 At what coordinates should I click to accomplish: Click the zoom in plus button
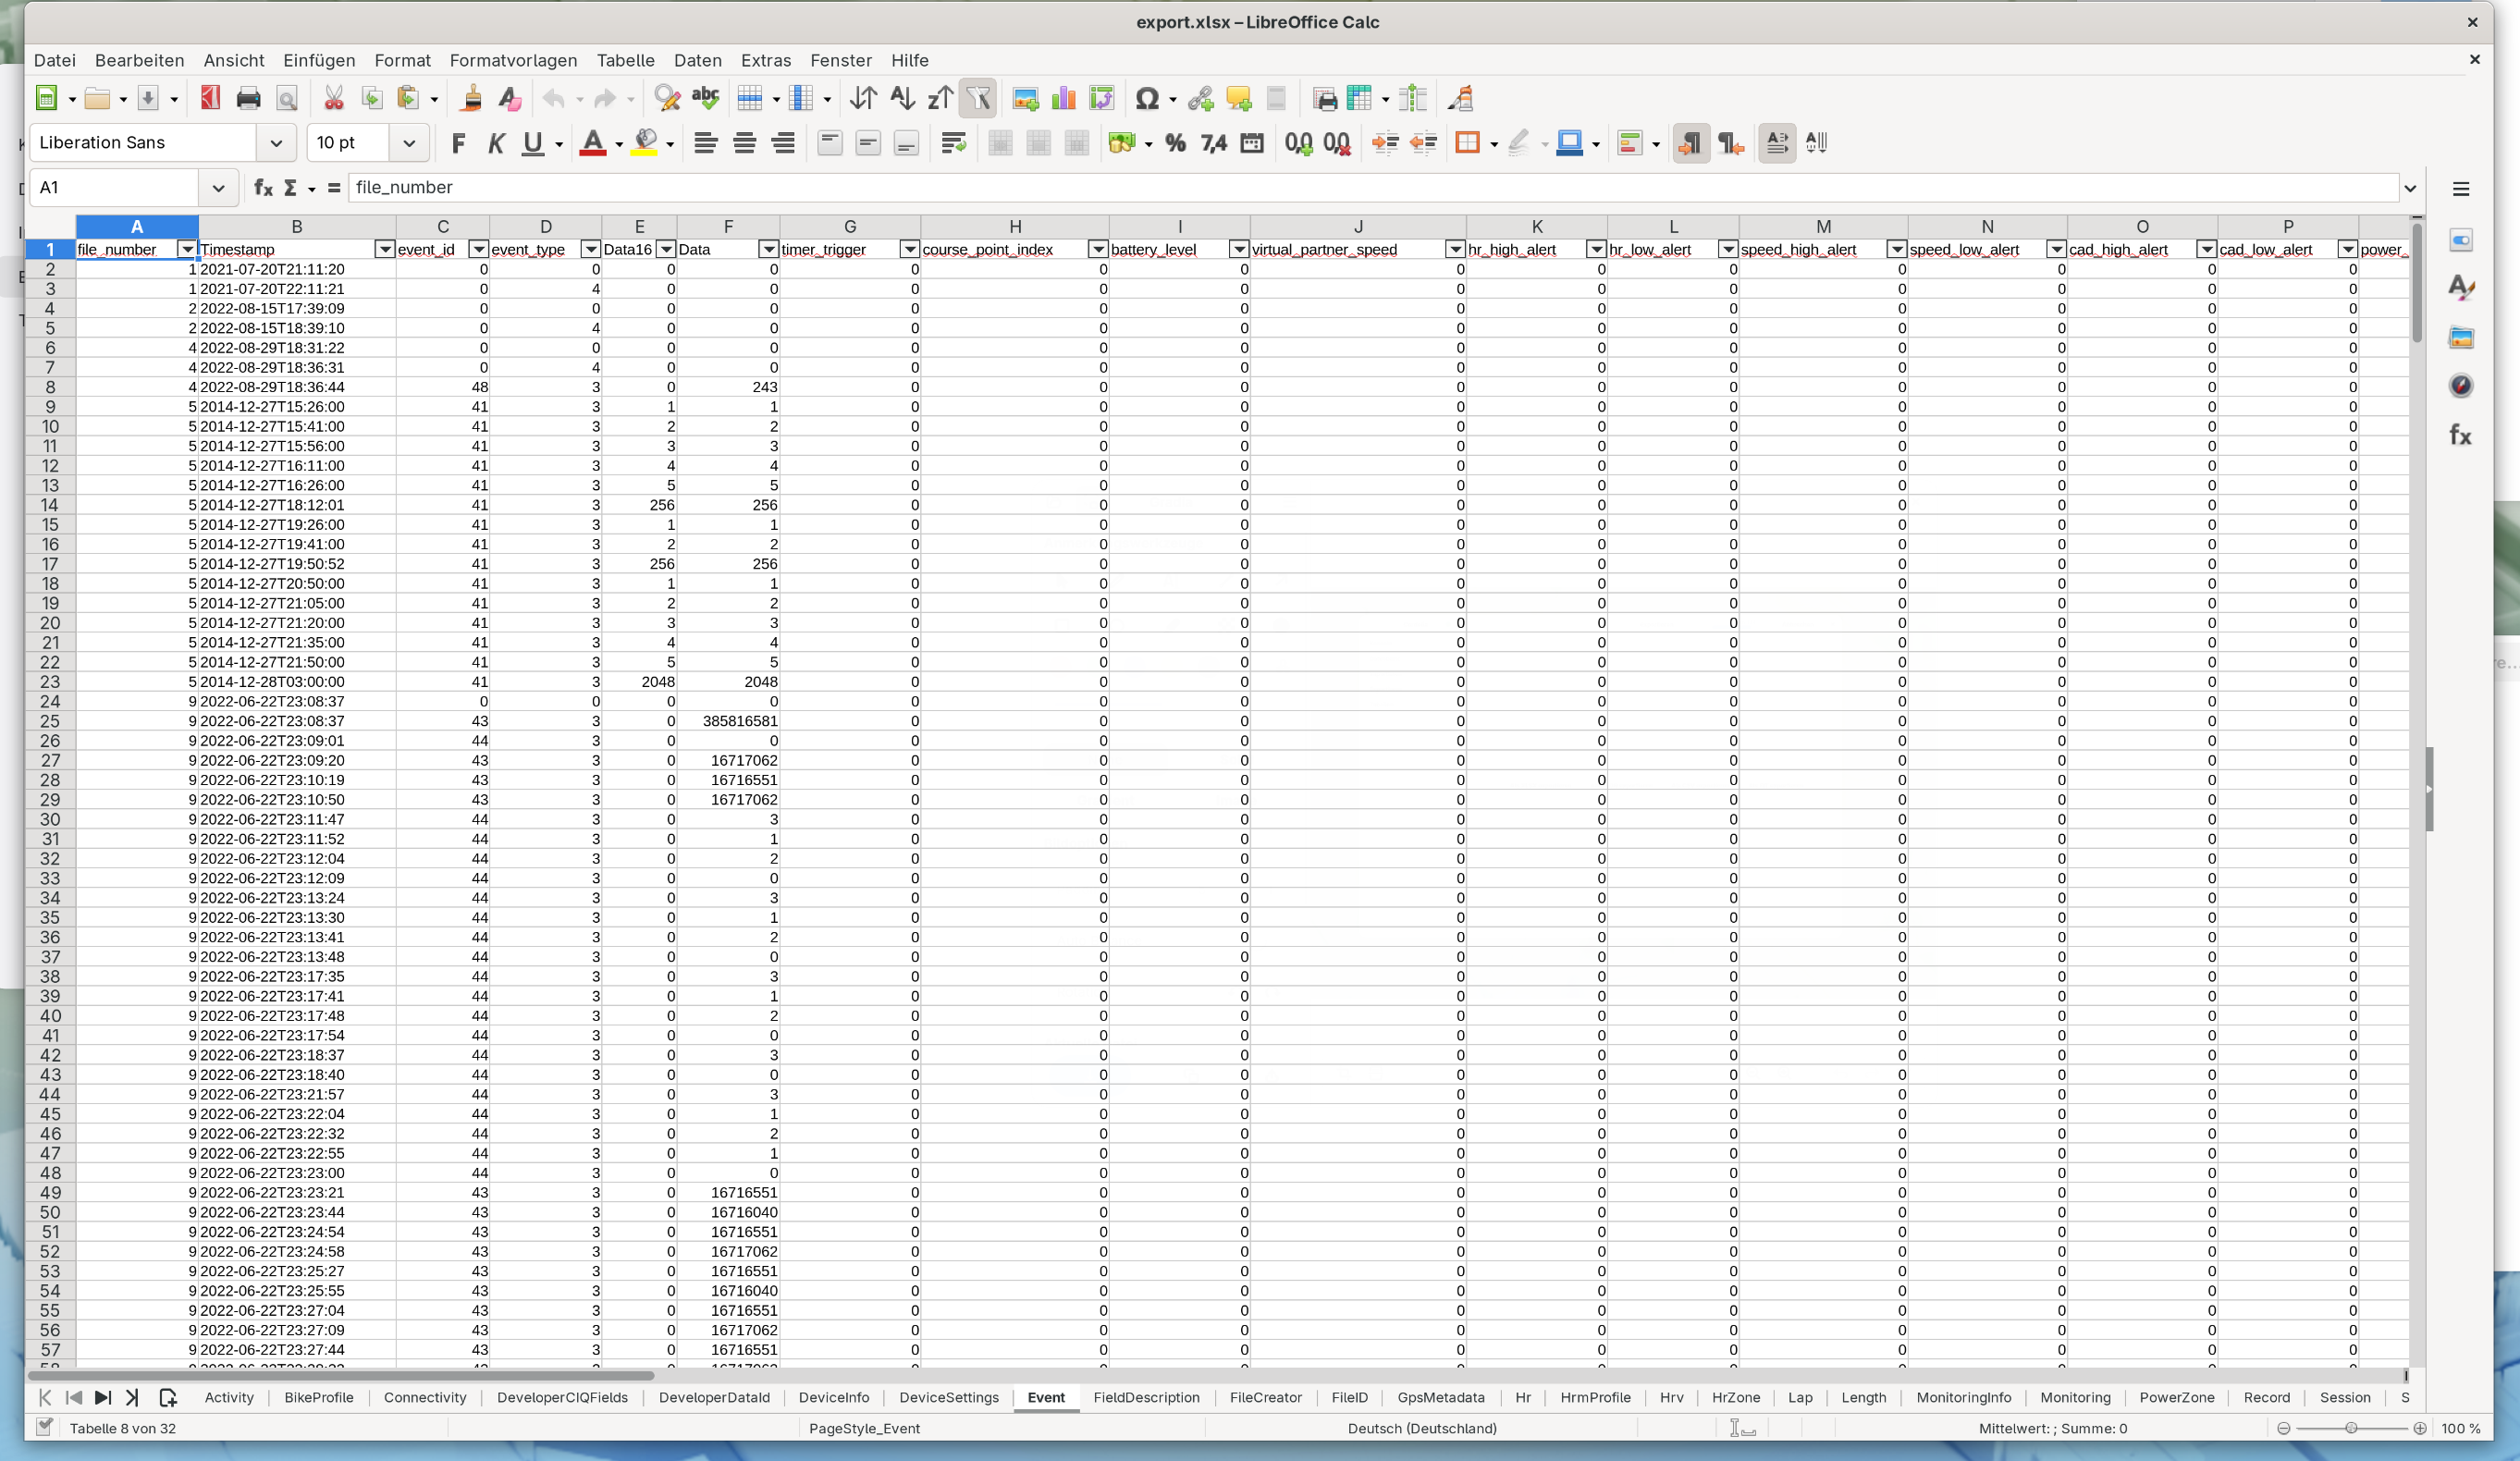[2420, 1428]
